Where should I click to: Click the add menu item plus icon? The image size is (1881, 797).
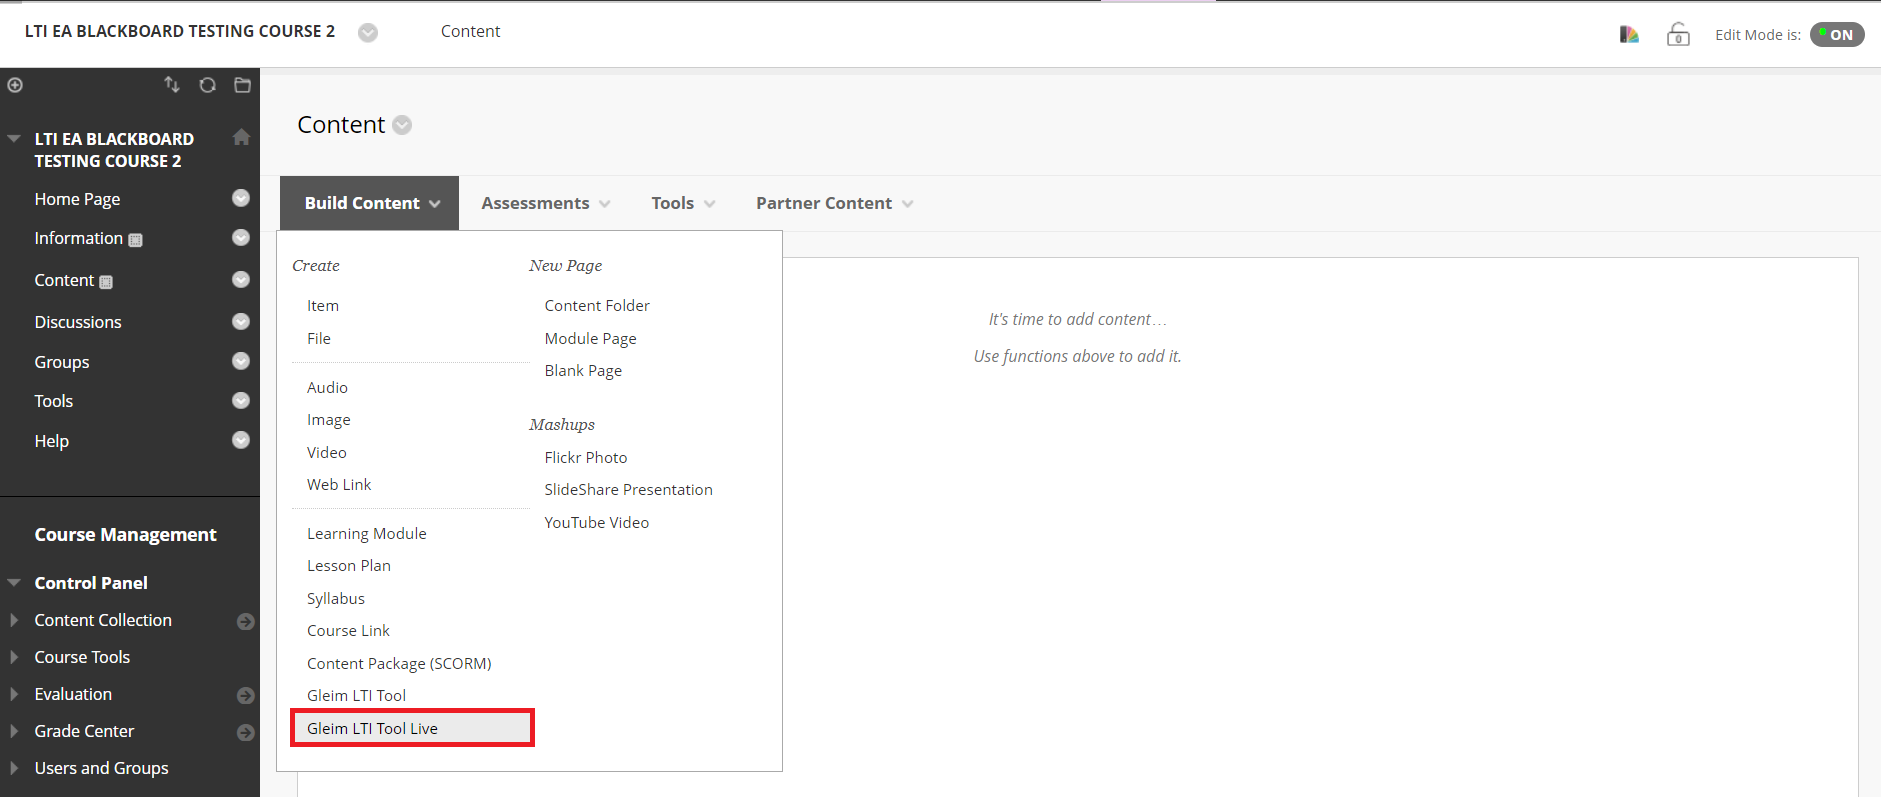(x=15, y=85)
